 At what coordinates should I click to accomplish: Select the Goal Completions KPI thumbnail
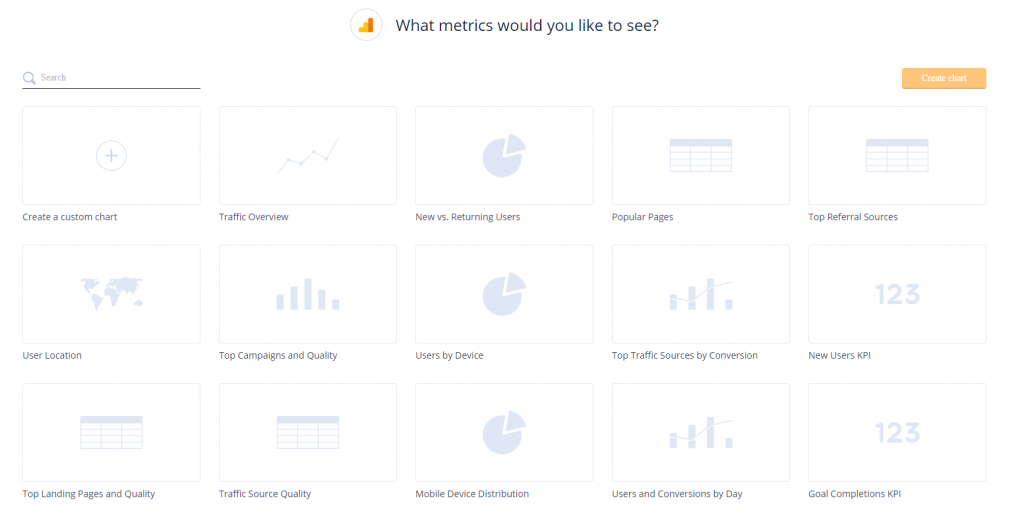click(x=897, y=432)
